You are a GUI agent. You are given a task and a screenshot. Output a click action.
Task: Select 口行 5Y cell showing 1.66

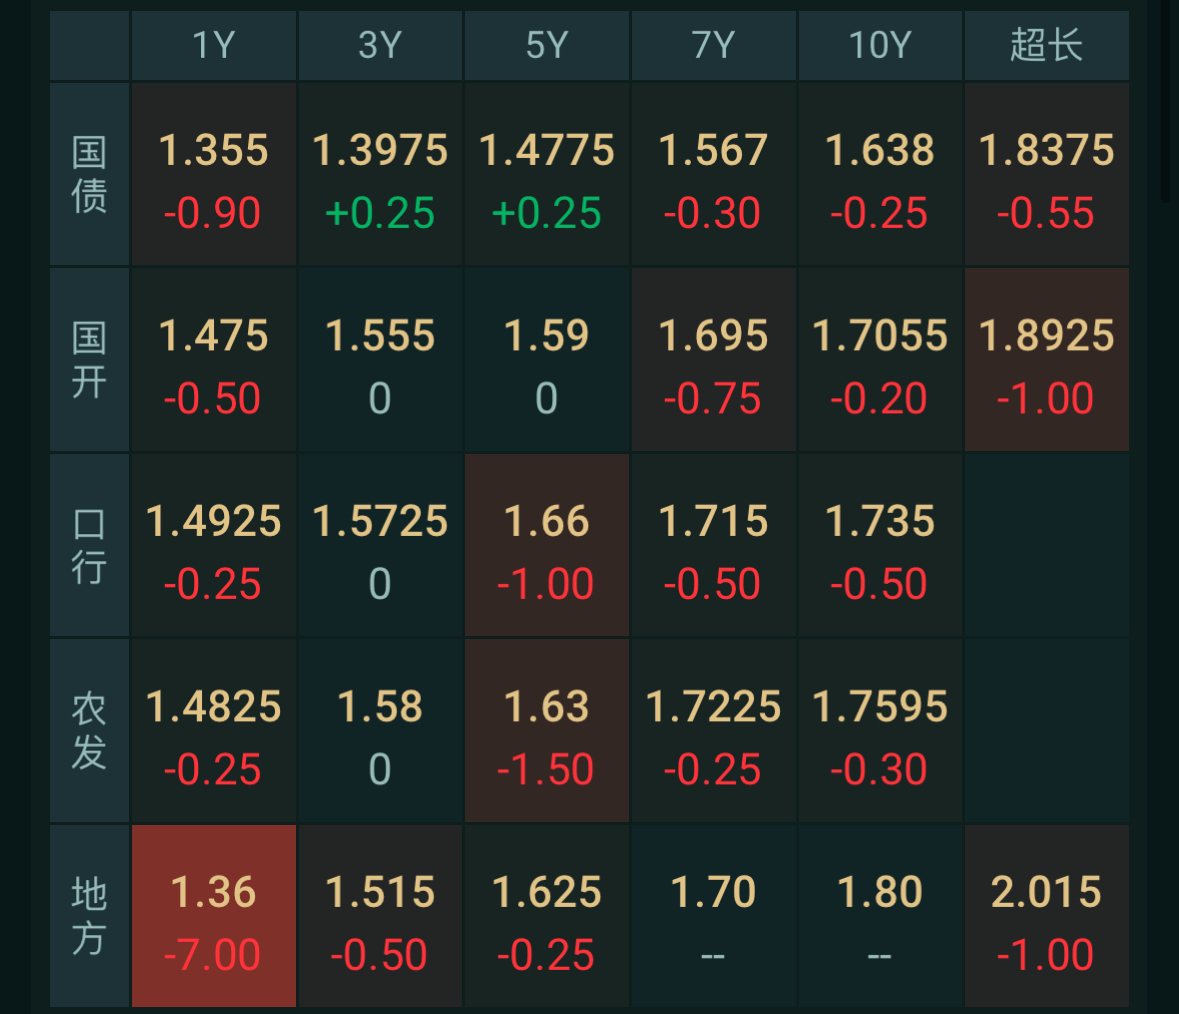point(546,546)
